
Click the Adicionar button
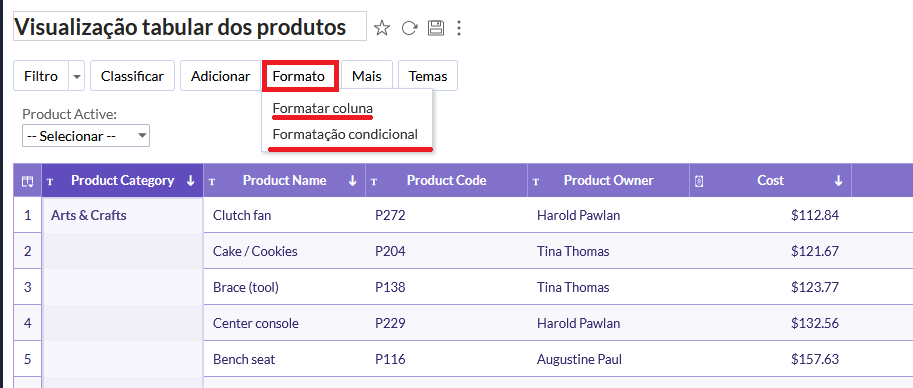pyautogui.click(x=220, y=76)
